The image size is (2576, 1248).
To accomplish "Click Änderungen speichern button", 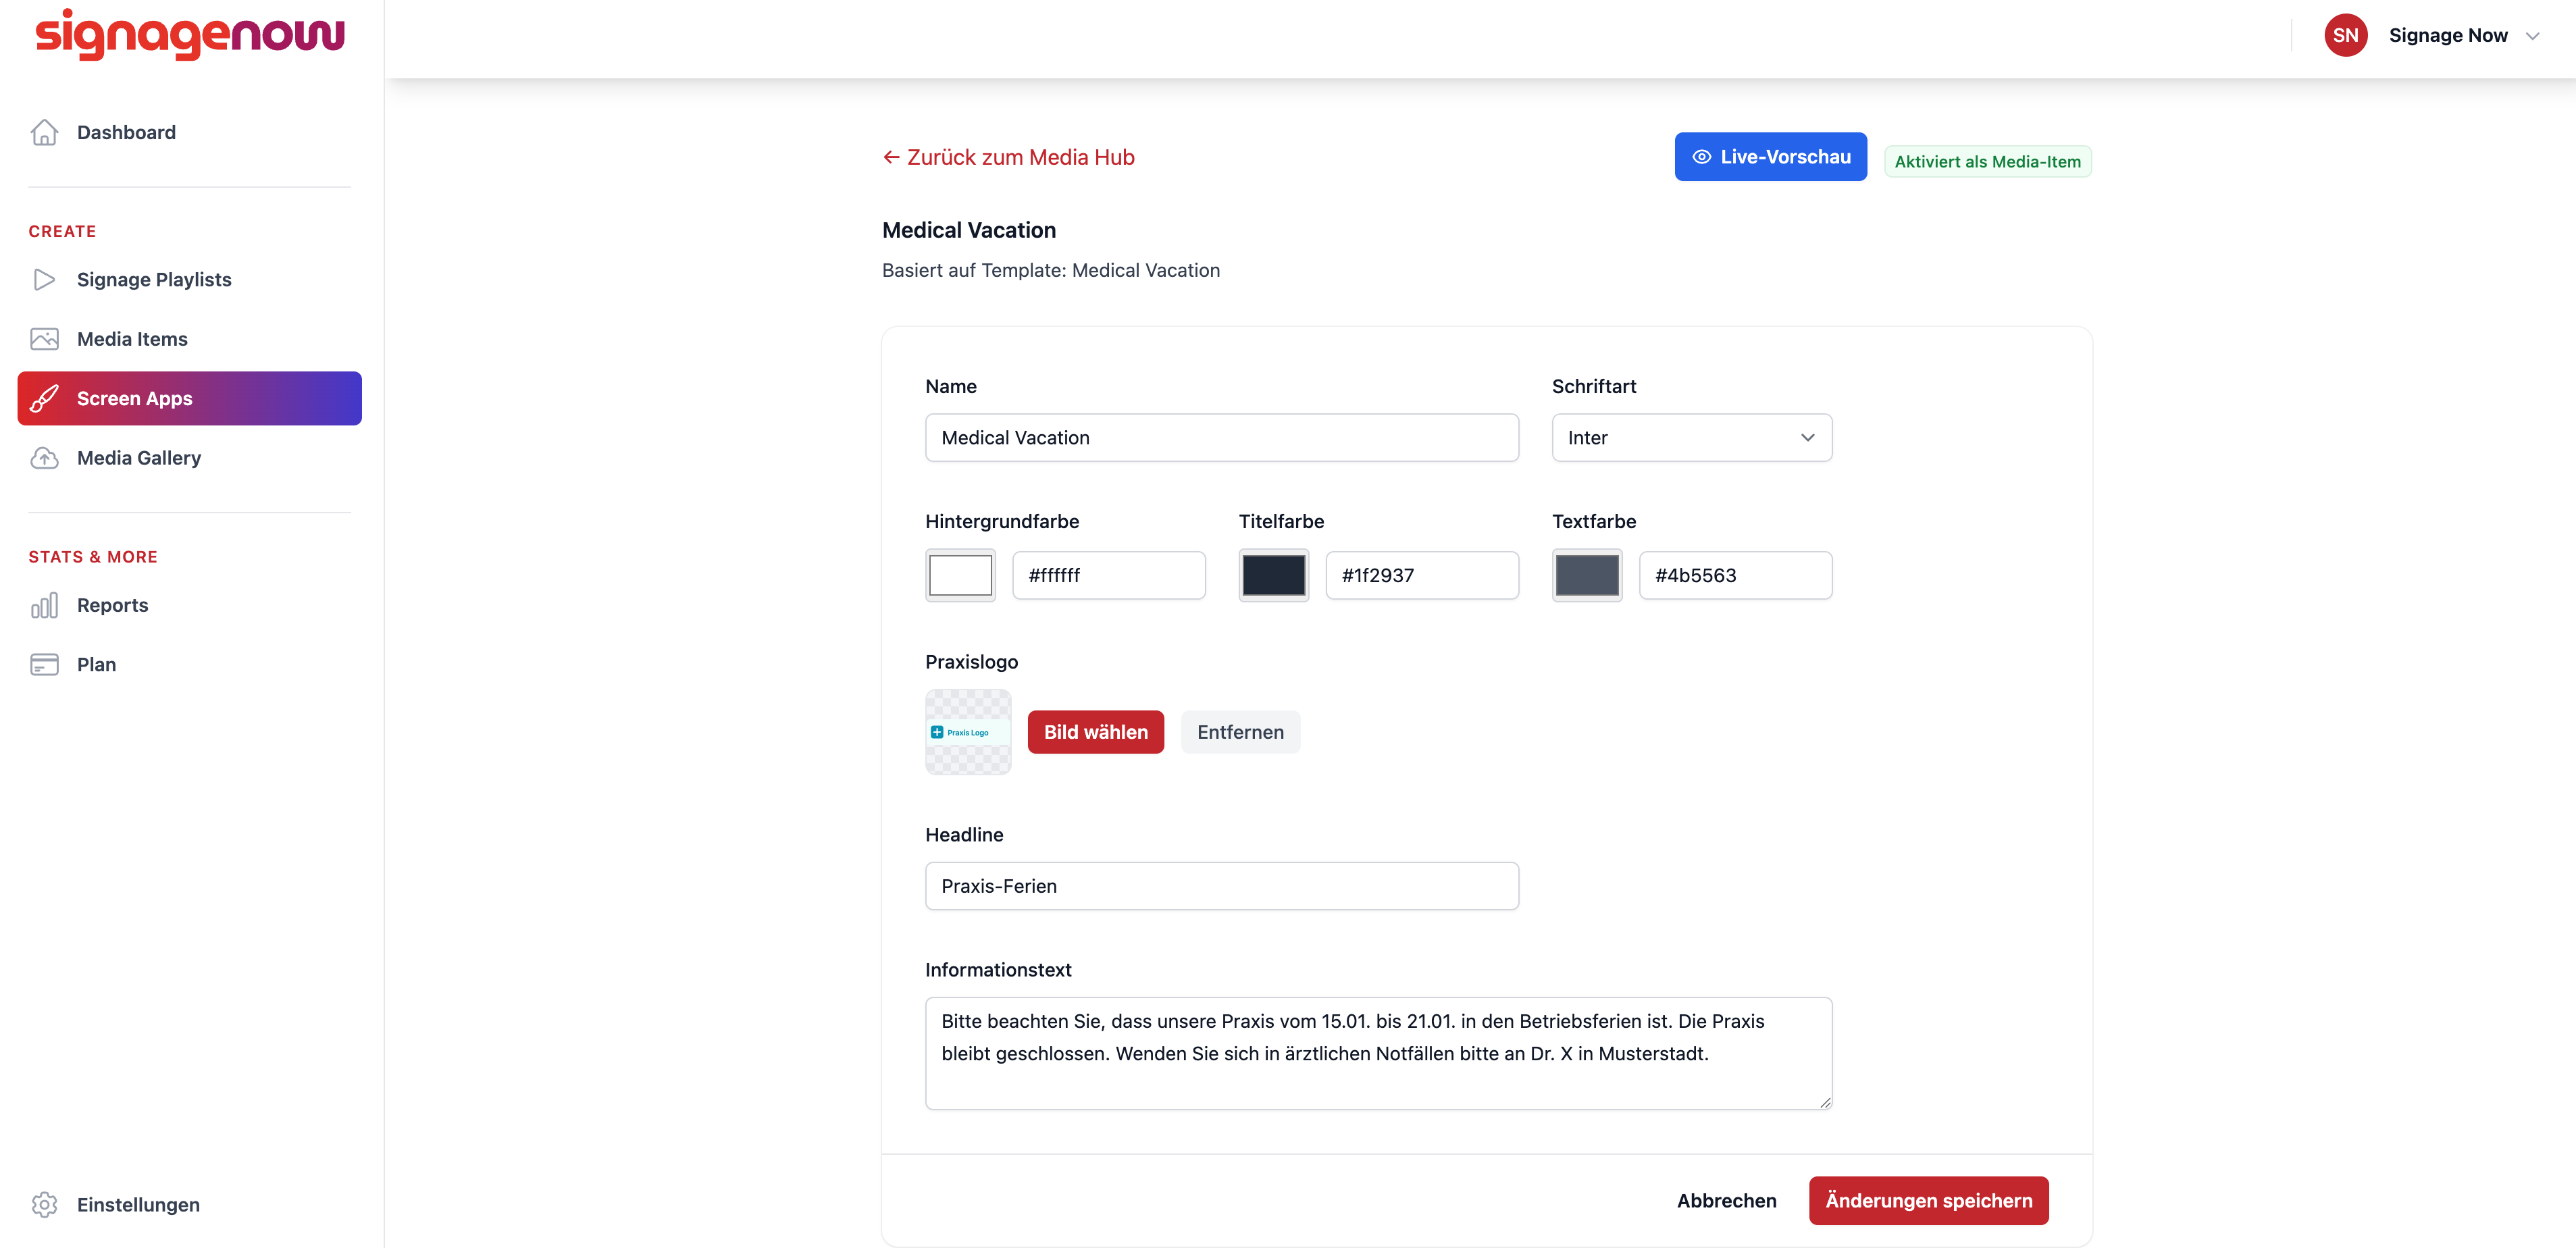I will tap(1928, 1200).
